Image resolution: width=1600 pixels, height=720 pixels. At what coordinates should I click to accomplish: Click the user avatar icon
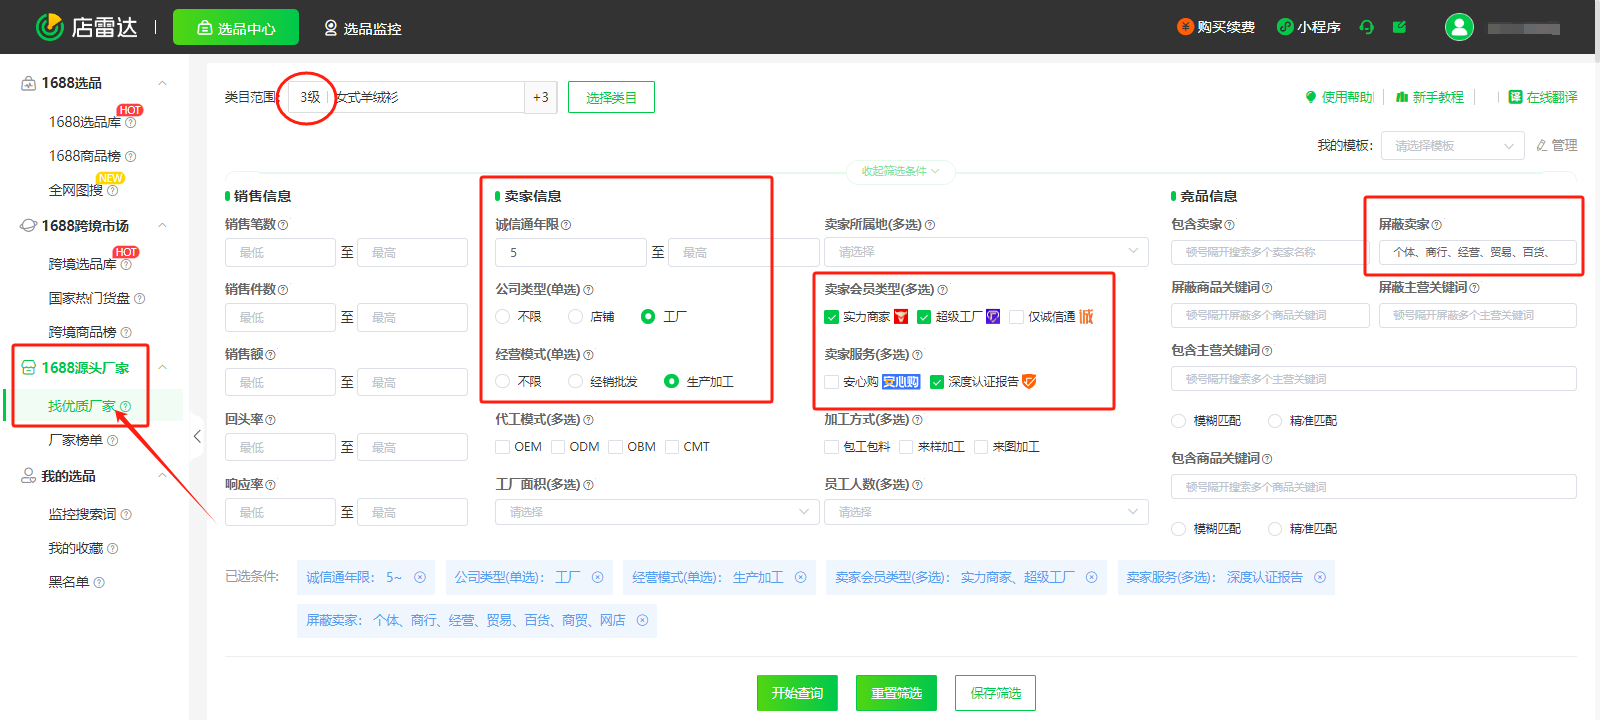click(x=1459, y=27)
